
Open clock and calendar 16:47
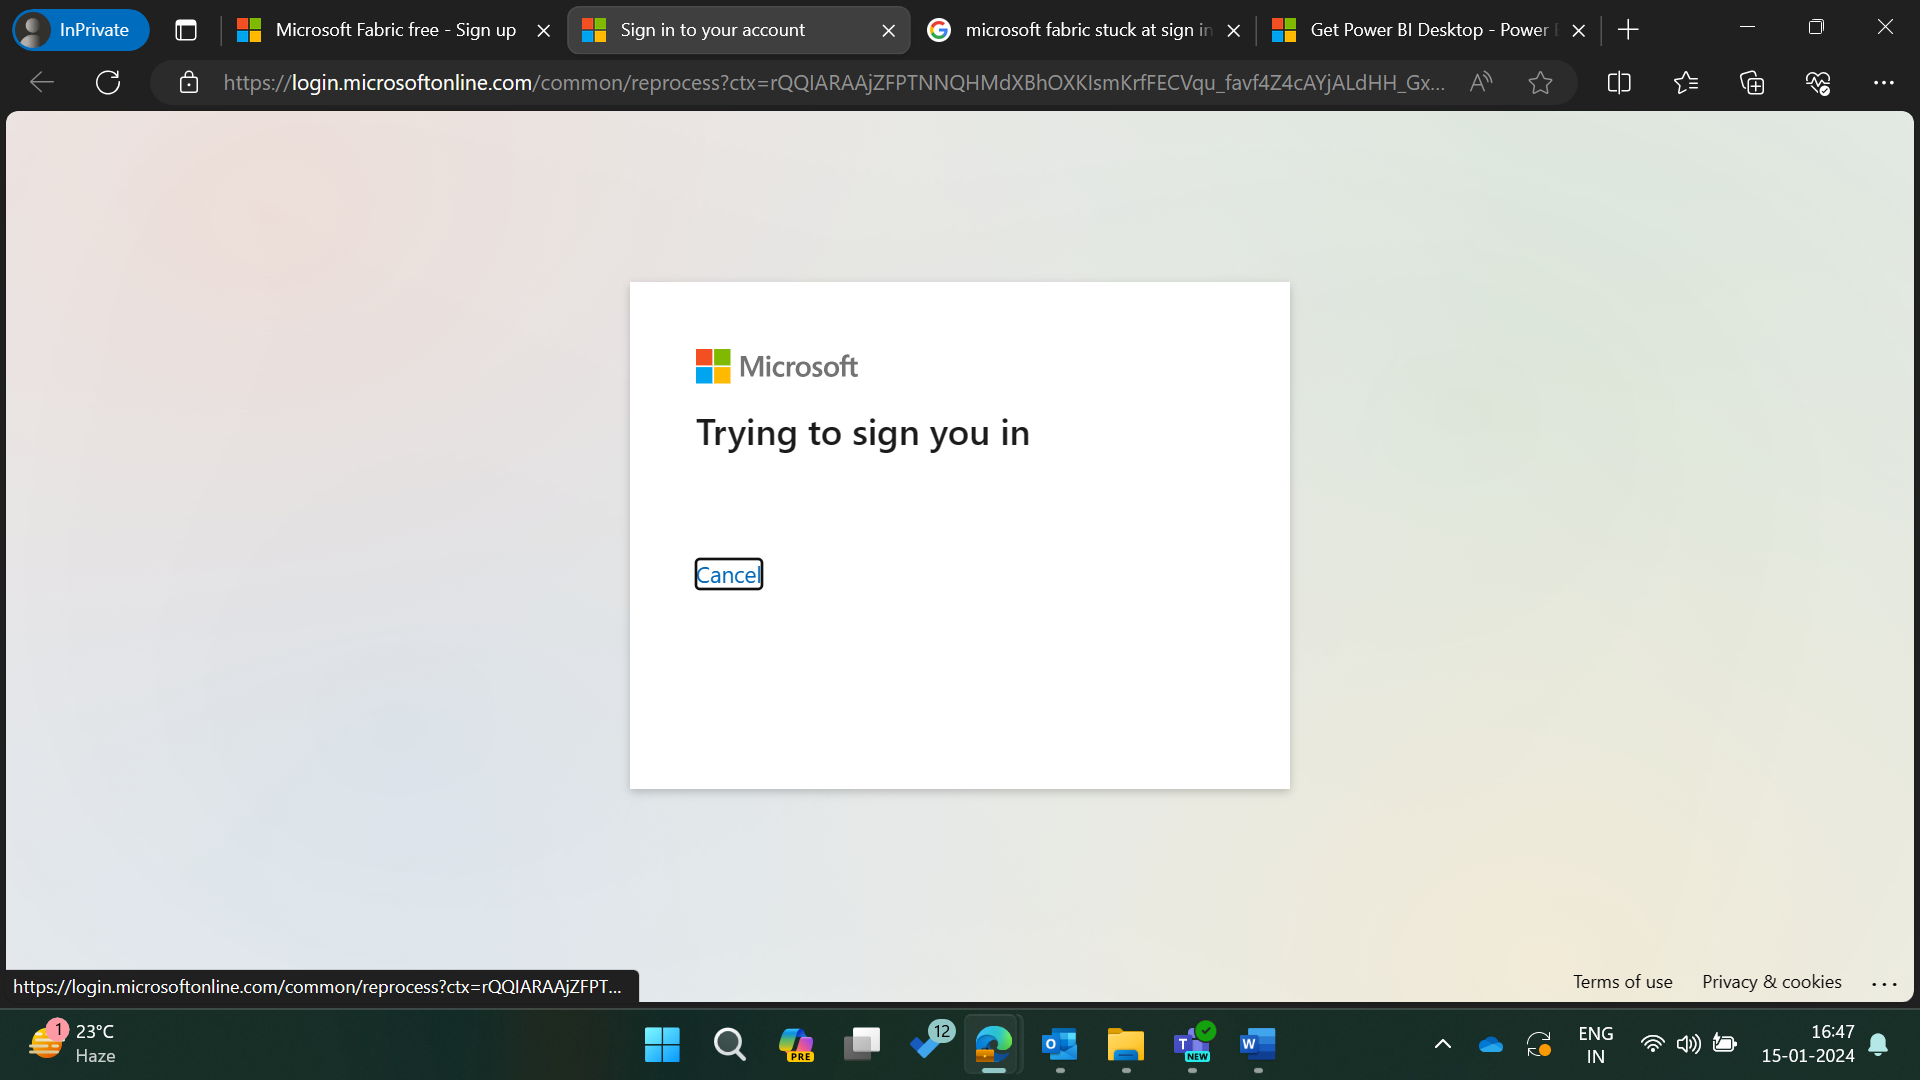[x=1808, y=1044]
